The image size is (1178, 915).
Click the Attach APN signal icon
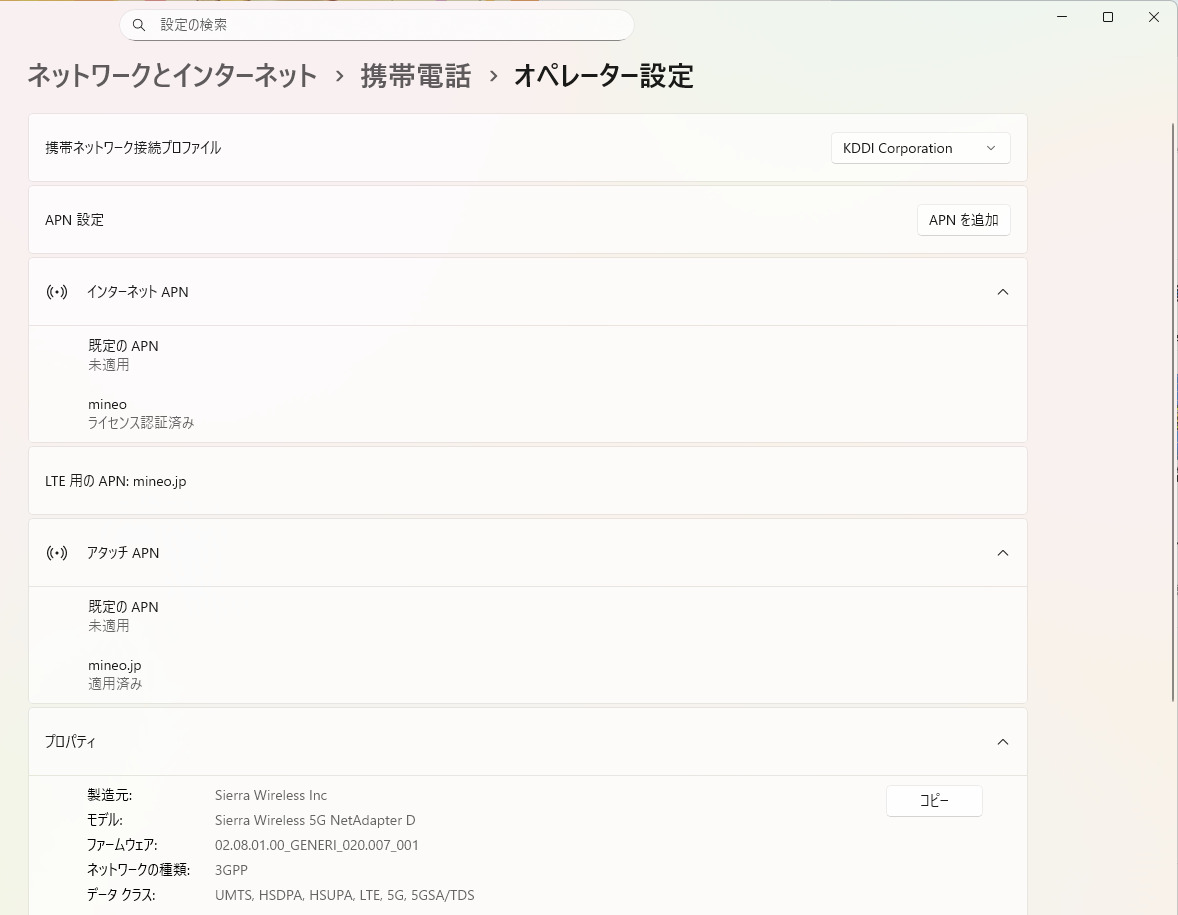coord(57,553)
